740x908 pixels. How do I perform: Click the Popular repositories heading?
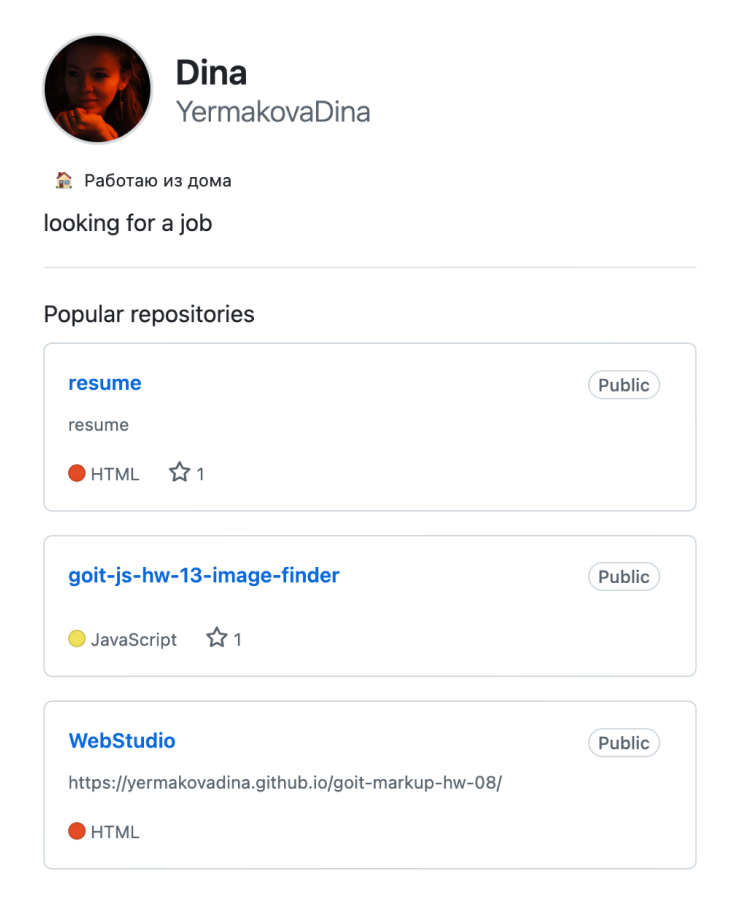pyautogui.click(x=149, y=314)
